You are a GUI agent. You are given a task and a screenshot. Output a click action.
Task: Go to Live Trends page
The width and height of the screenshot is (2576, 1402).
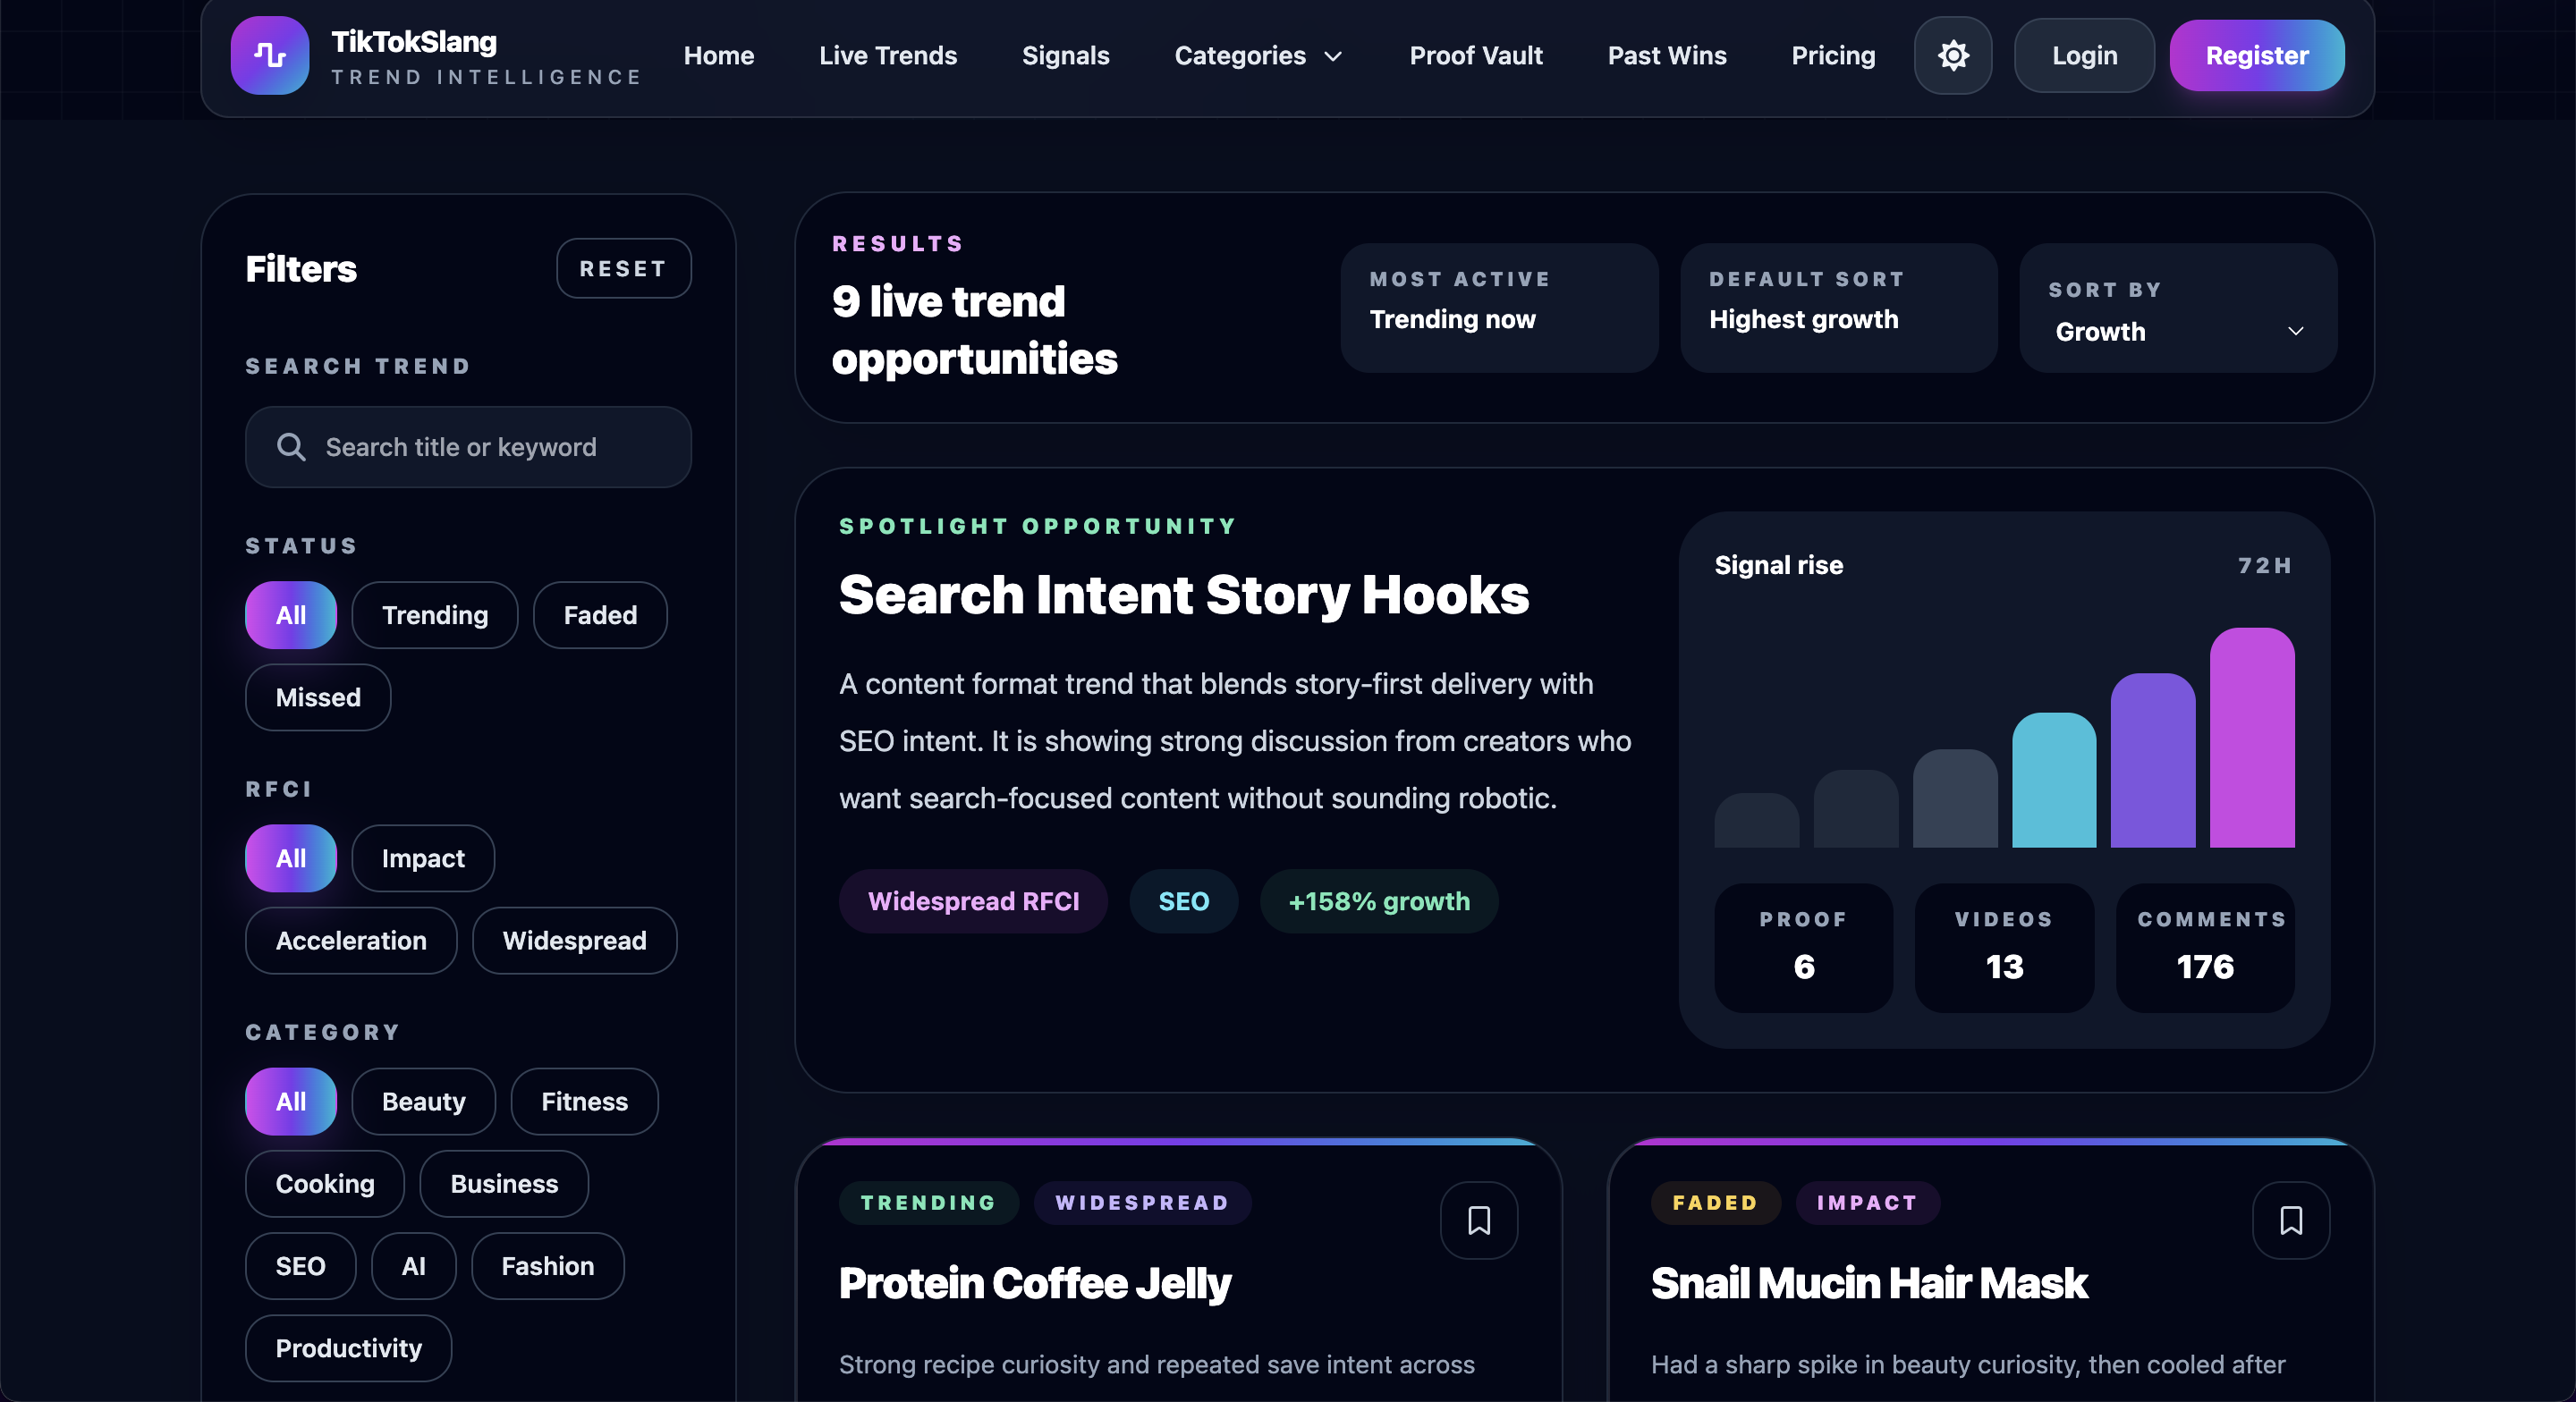coord(887,55)
